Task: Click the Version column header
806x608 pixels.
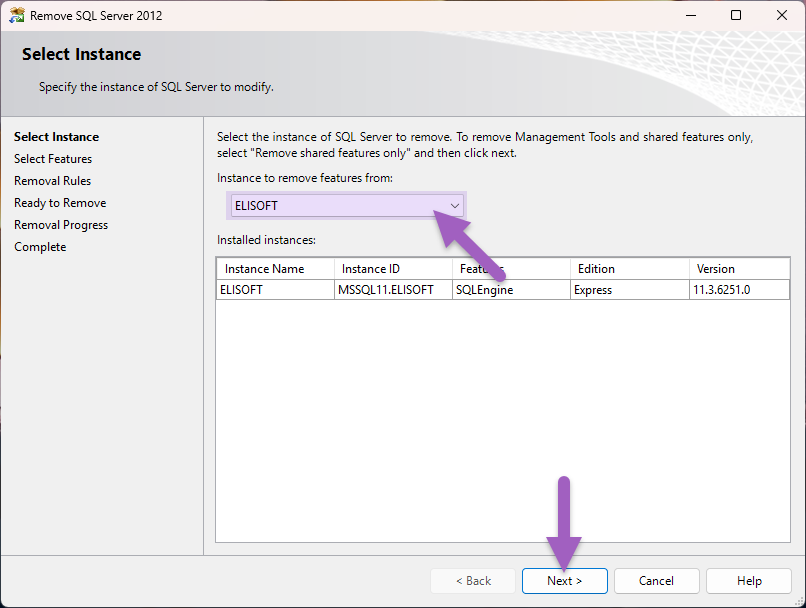Action: click(739, 269)
